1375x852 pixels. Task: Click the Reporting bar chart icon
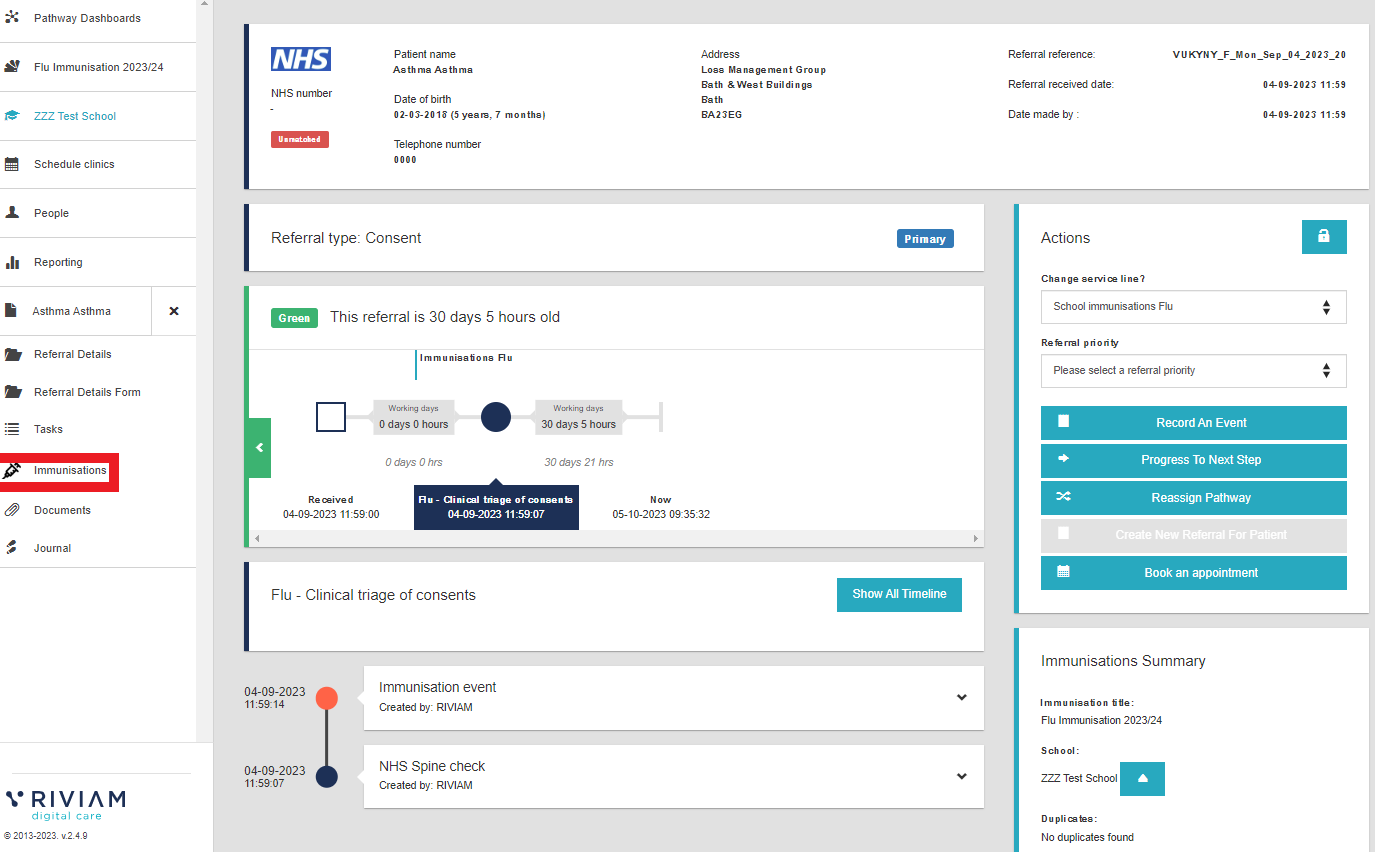[x=12, y=262]
